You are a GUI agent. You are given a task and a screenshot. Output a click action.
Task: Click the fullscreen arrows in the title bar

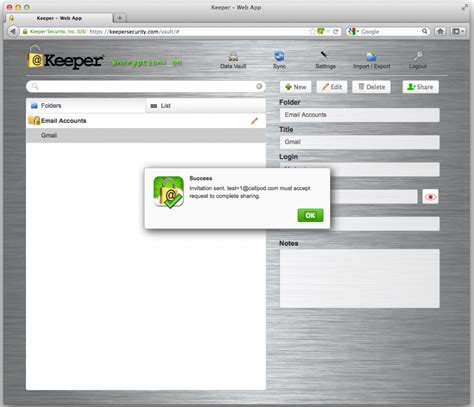point(465,7)
